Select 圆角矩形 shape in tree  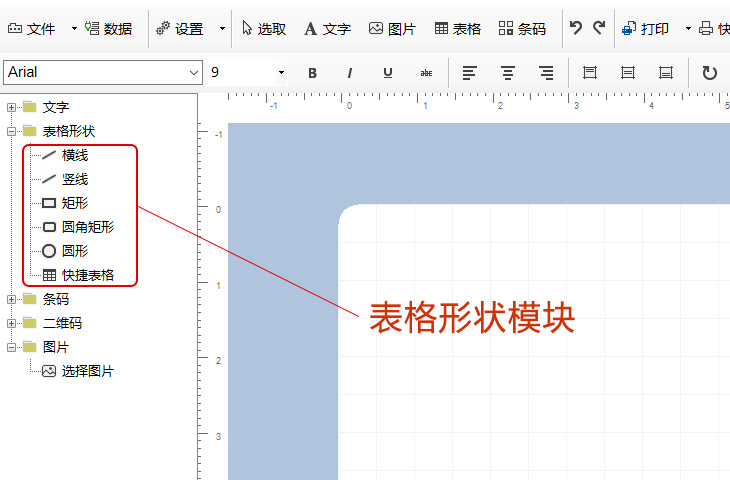[x=87, y=227]
